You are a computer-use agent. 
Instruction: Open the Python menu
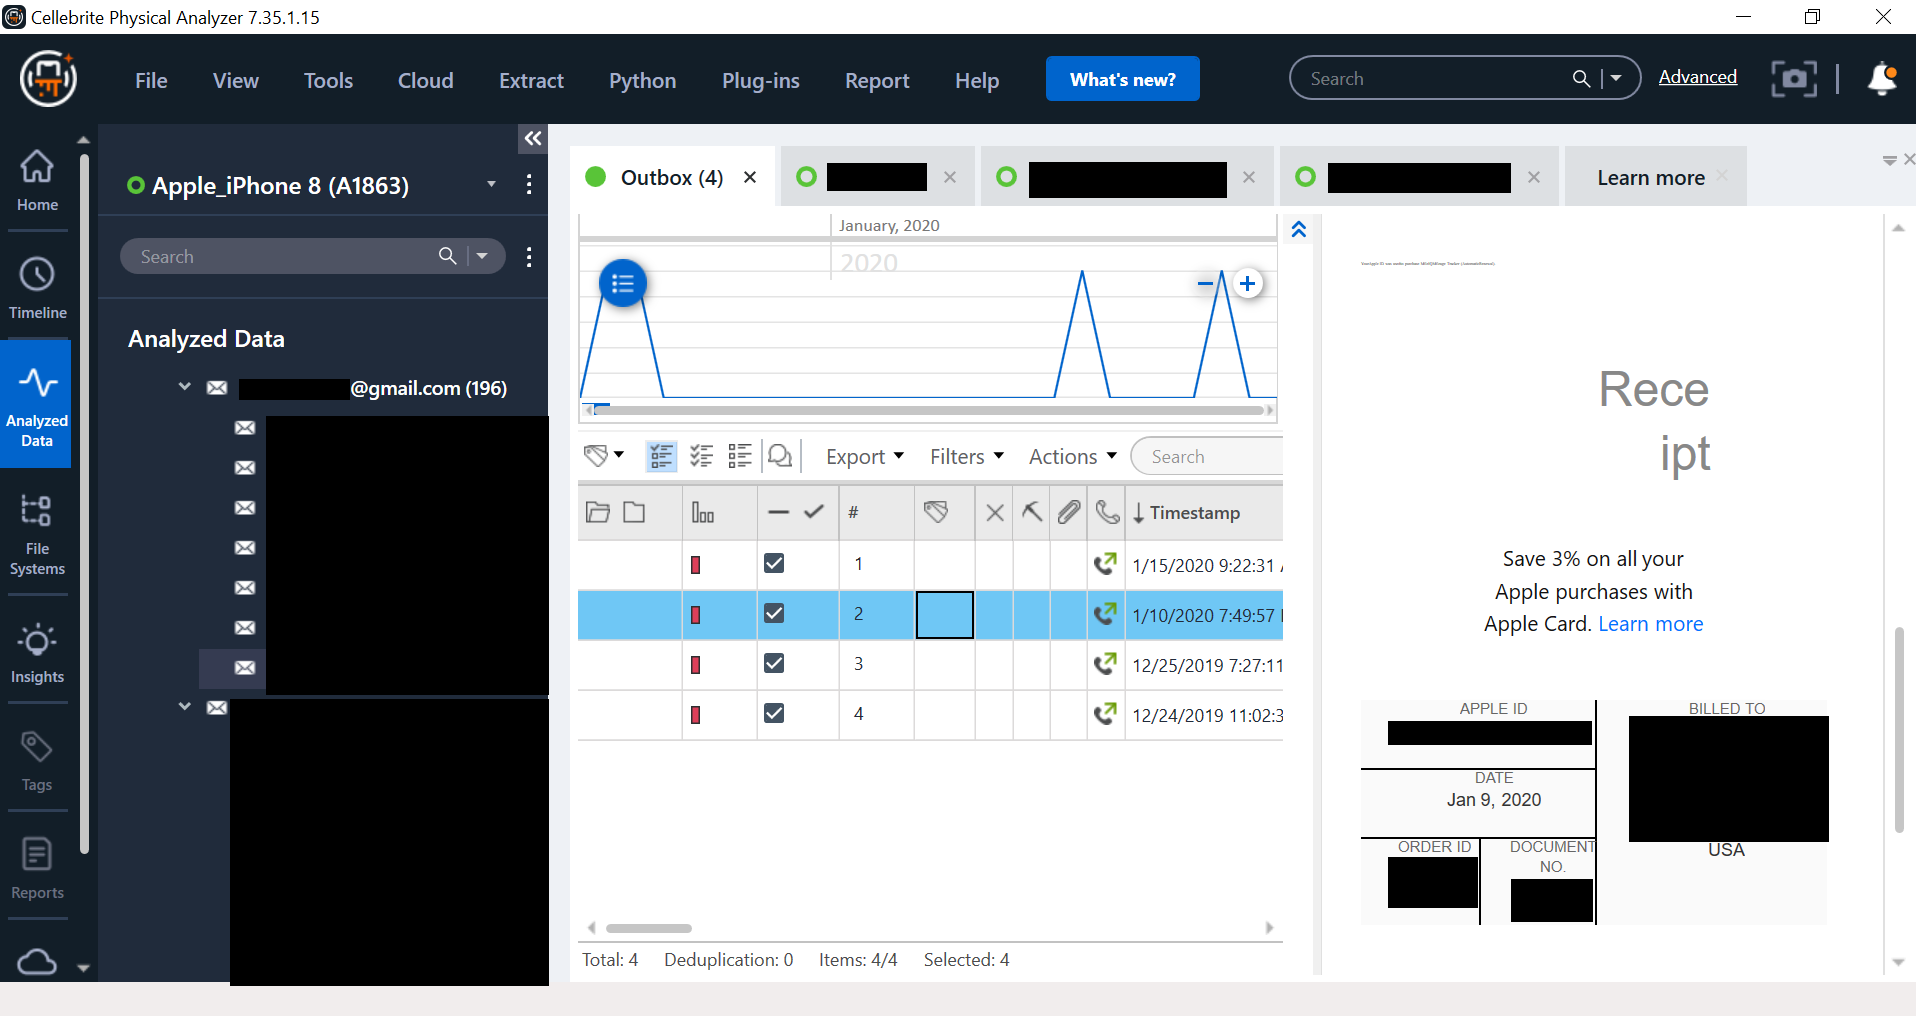643,80
